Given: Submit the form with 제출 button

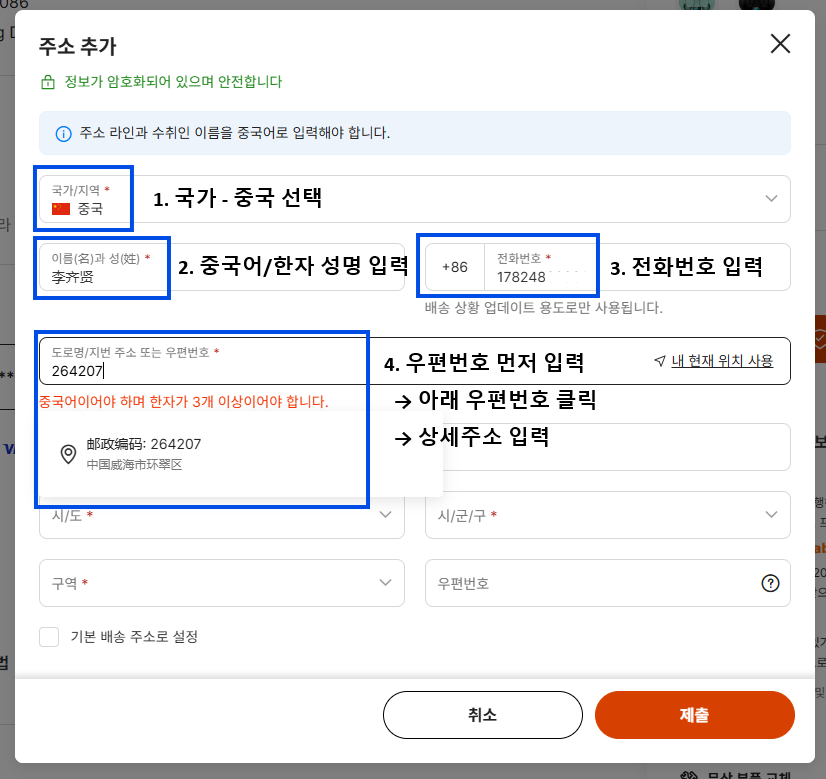Looking at the screenshot, I should [x=694, y=715].
